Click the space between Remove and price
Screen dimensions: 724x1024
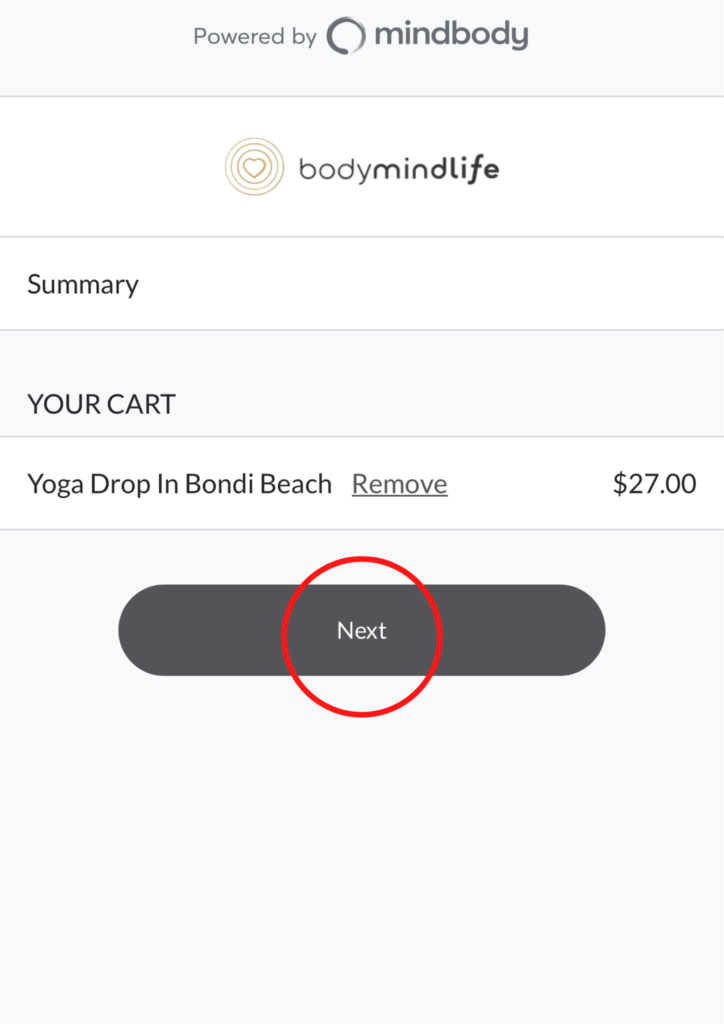click(x=528, y=485)
